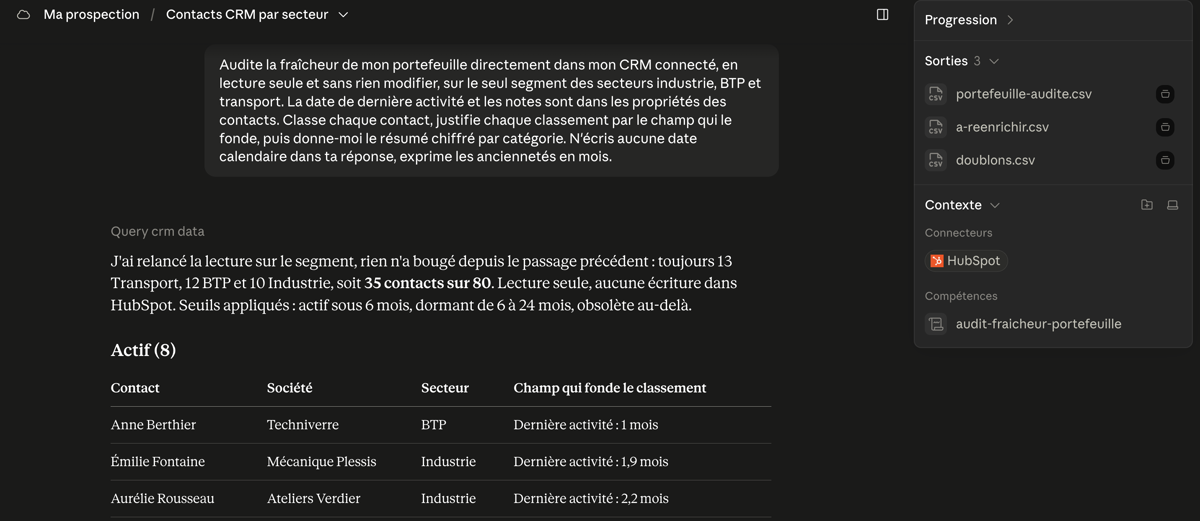Viewport: 1200px width, 521px height.
Task: Open portefeuille-audite.csv file icon
Action: pyautogui.click(x=935, y=94)
